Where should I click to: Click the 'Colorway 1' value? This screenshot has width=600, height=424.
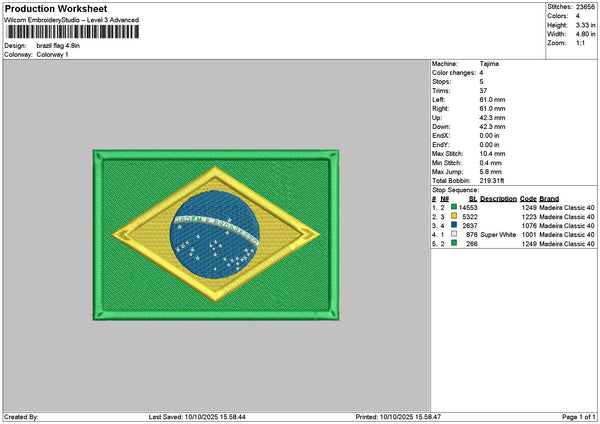pos(52,55)
